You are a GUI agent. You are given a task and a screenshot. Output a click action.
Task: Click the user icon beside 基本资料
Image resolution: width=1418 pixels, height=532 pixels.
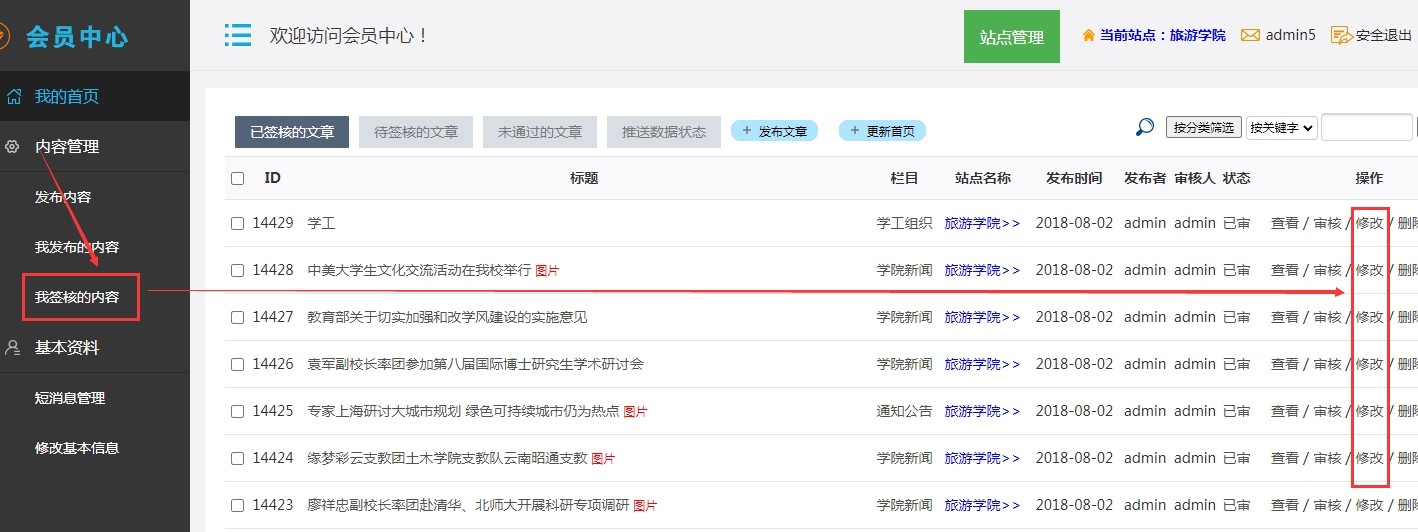pyautogui.click(x=13, y=348)
